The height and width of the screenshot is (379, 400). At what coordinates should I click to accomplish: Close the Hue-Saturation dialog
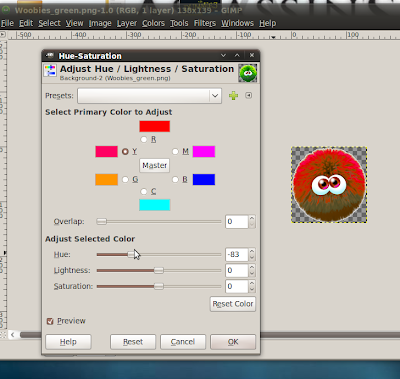(252, 55)
